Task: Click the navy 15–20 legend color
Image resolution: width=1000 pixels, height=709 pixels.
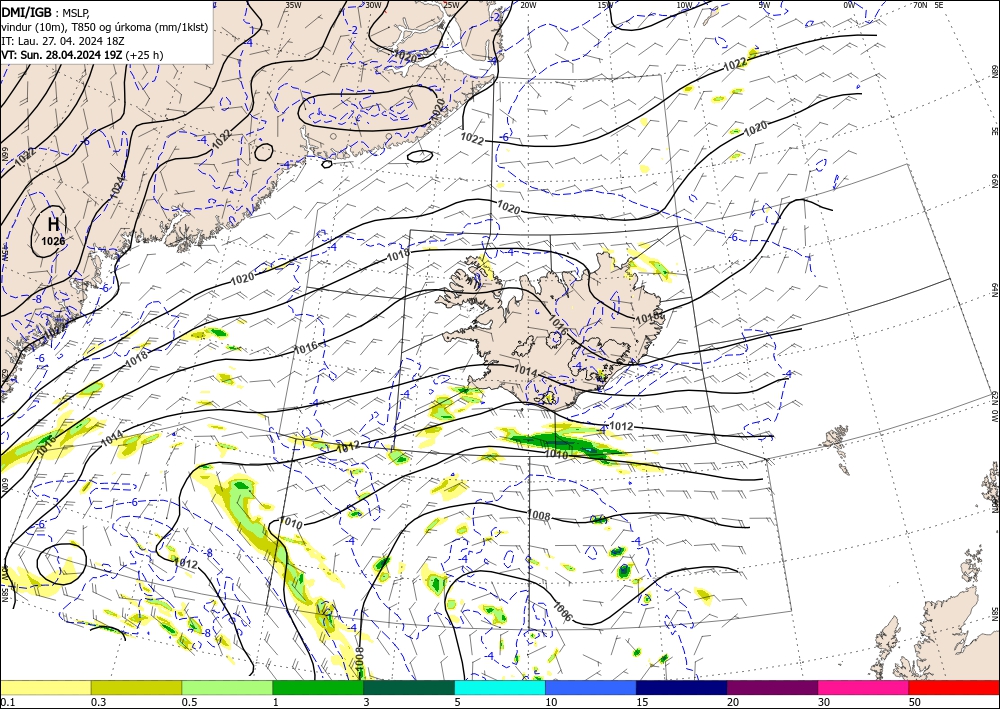Action: pos(682,687)
